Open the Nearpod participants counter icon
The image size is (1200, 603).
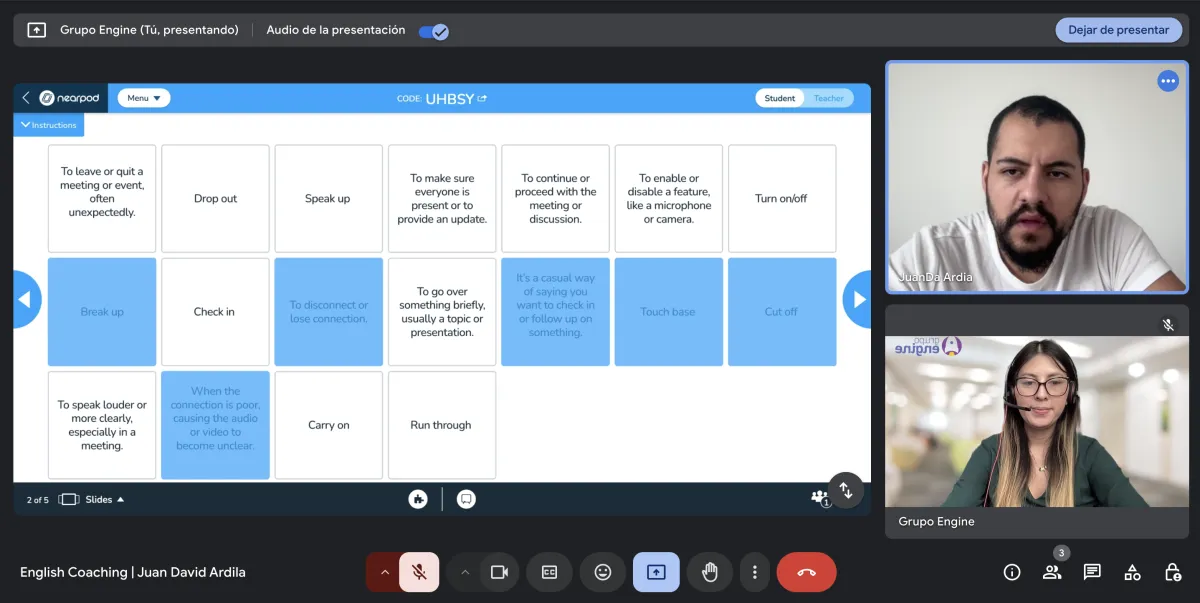[x=820, y=497]
